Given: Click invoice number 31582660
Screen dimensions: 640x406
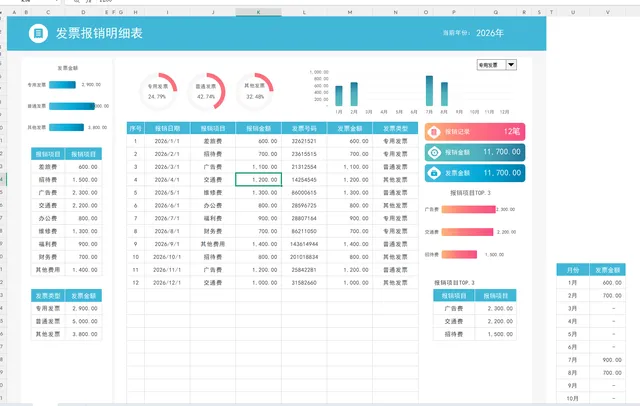Looking at the screenshot, I should (x=304, y=282).
